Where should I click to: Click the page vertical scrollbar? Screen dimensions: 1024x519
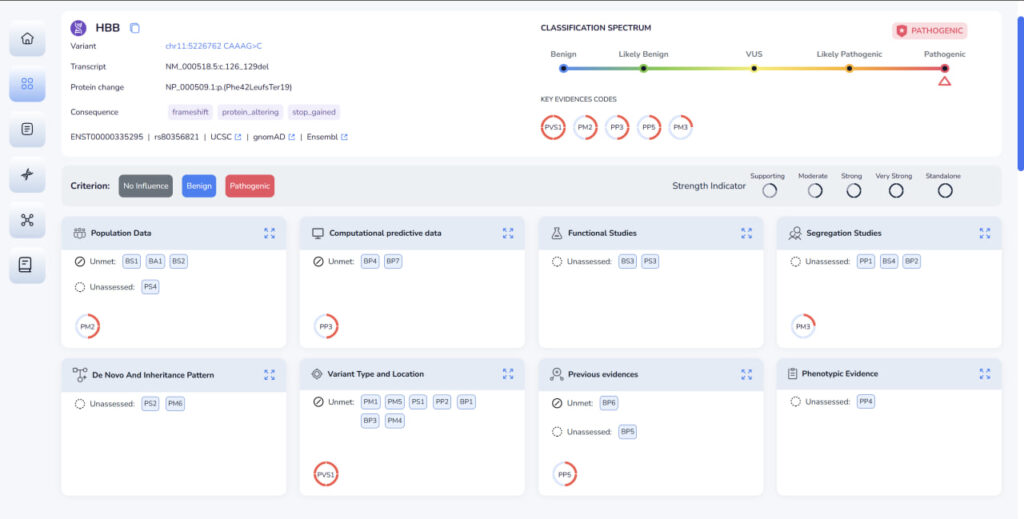1020,94
